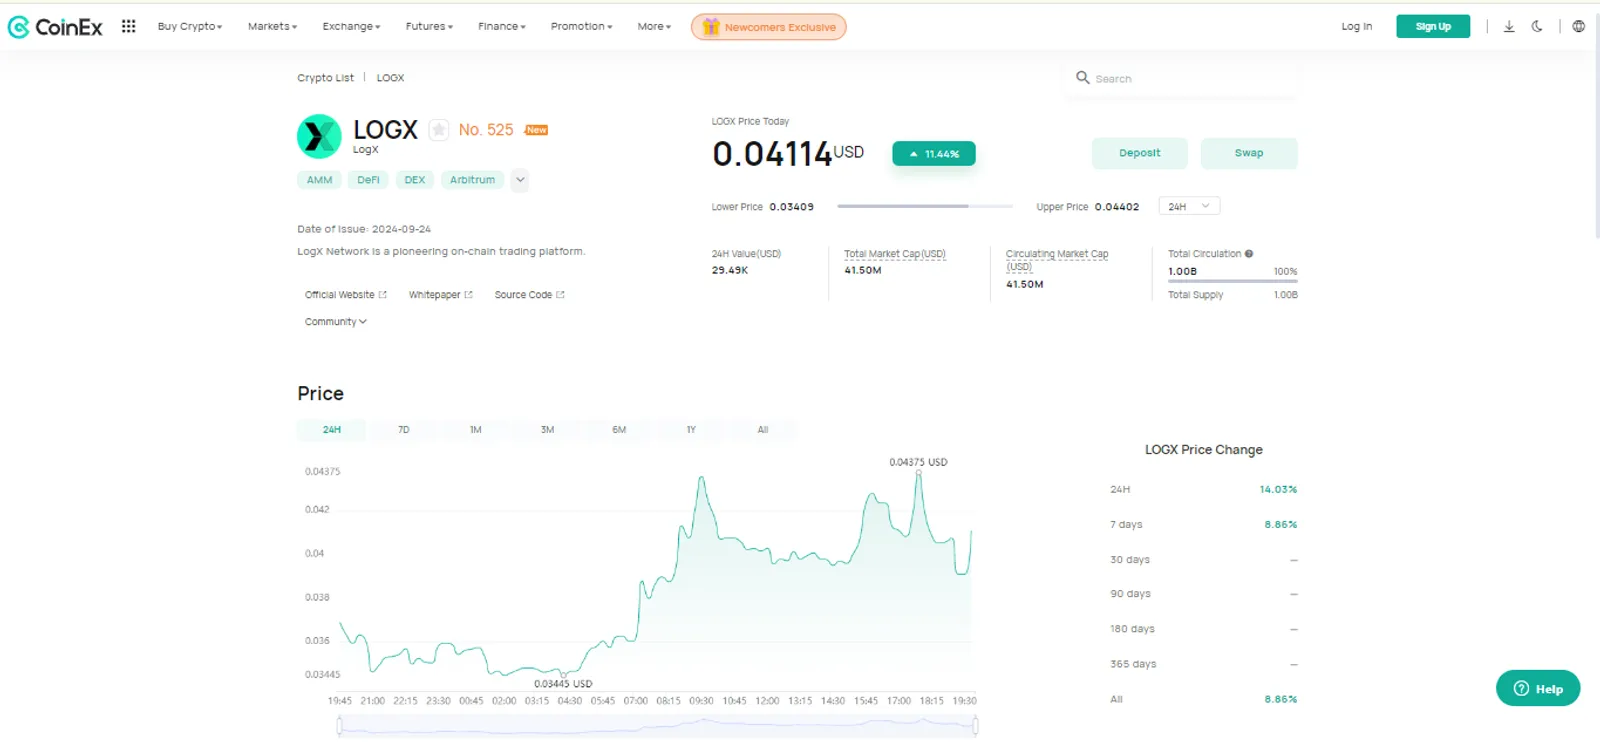This screenshot has width=1600, height=749.
Task: Click the download app icon
Action: tap(1509, 27)
